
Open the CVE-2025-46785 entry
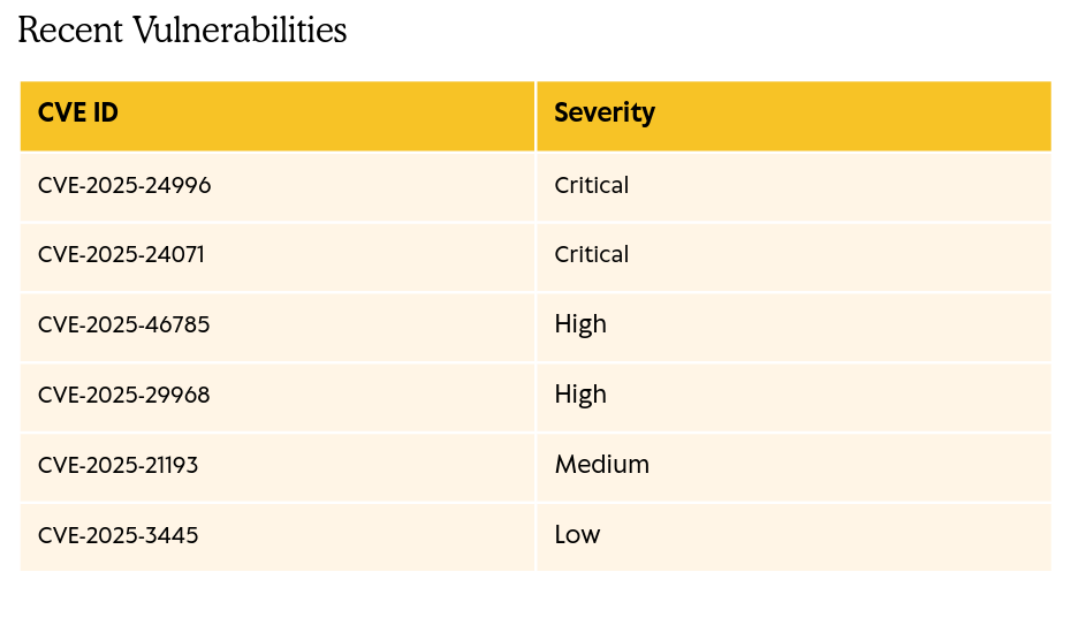click(x=124, y=325)
